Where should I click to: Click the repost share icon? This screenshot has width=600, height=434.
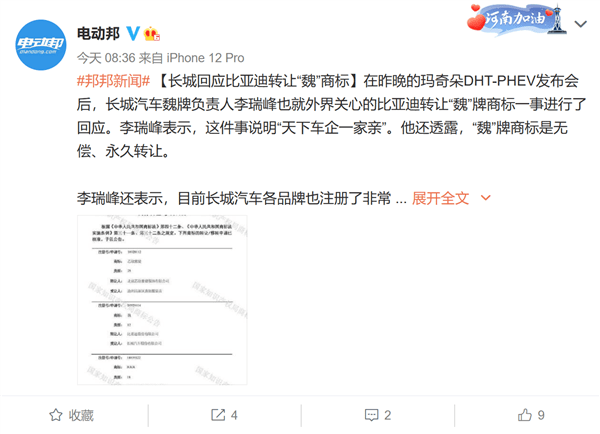(x=218, y=415)
